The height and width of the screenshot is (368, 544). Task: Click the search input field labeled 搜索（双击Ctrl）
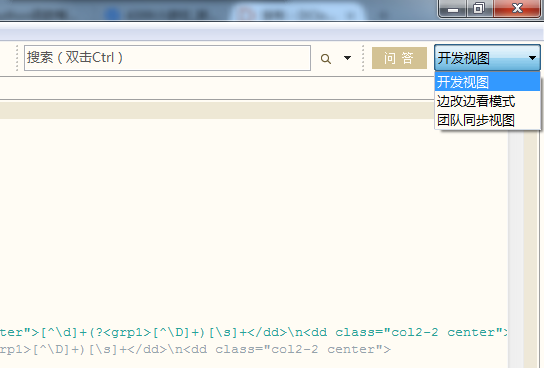[167, 58]
